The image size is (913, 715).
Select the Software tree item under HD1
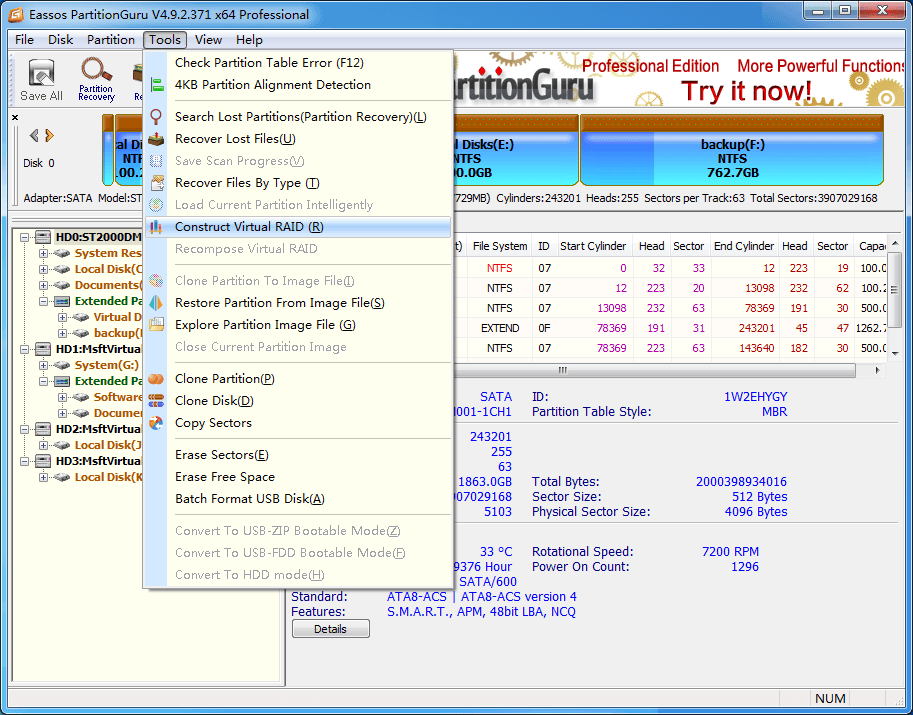pos(118,397)
